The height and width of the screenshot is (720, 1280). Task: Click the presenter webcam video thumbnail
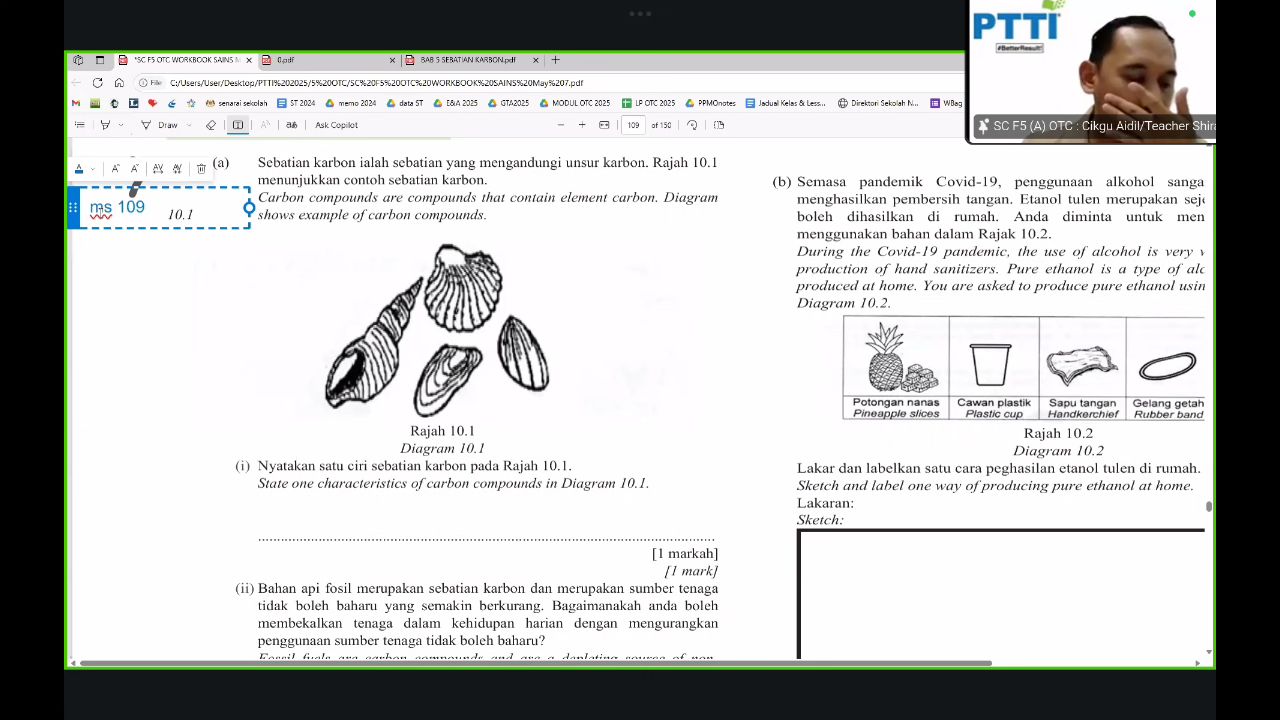click(1091, 71)
